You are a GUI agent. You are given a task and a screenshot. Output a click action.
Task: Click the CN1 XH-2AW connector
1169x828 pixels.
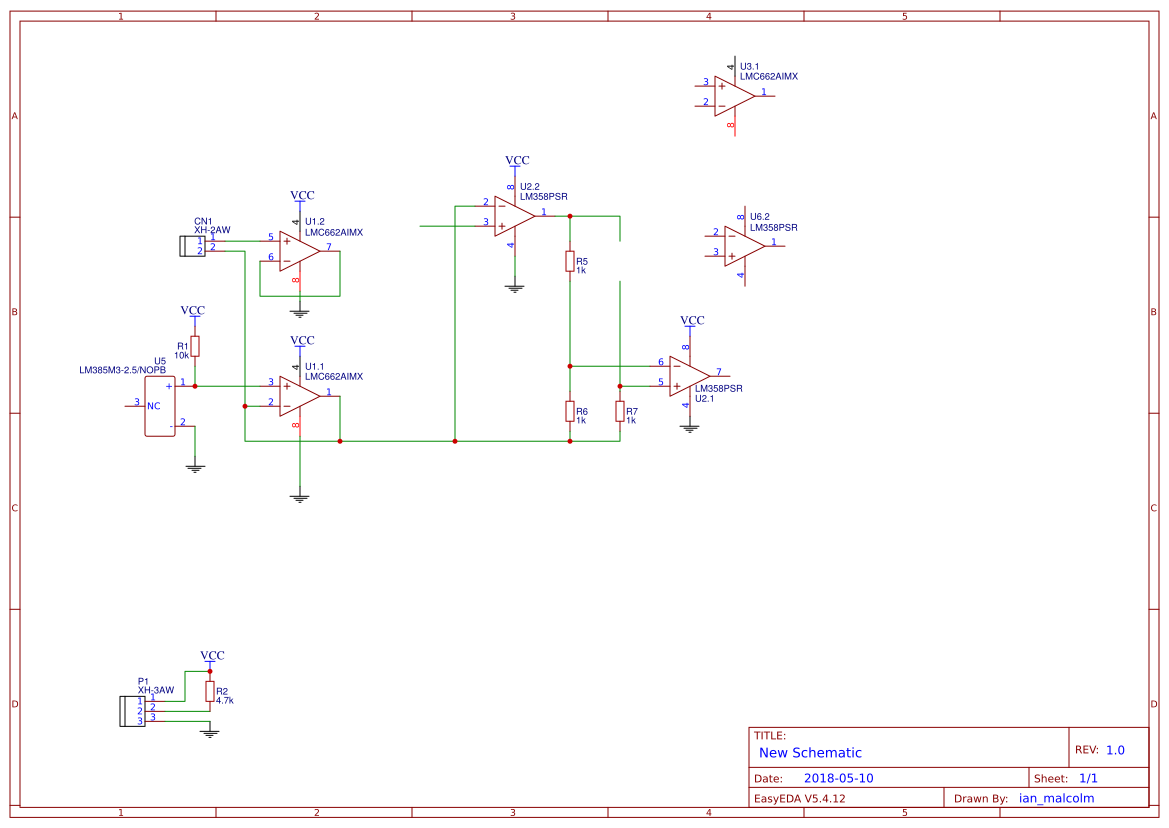[192, 245]
